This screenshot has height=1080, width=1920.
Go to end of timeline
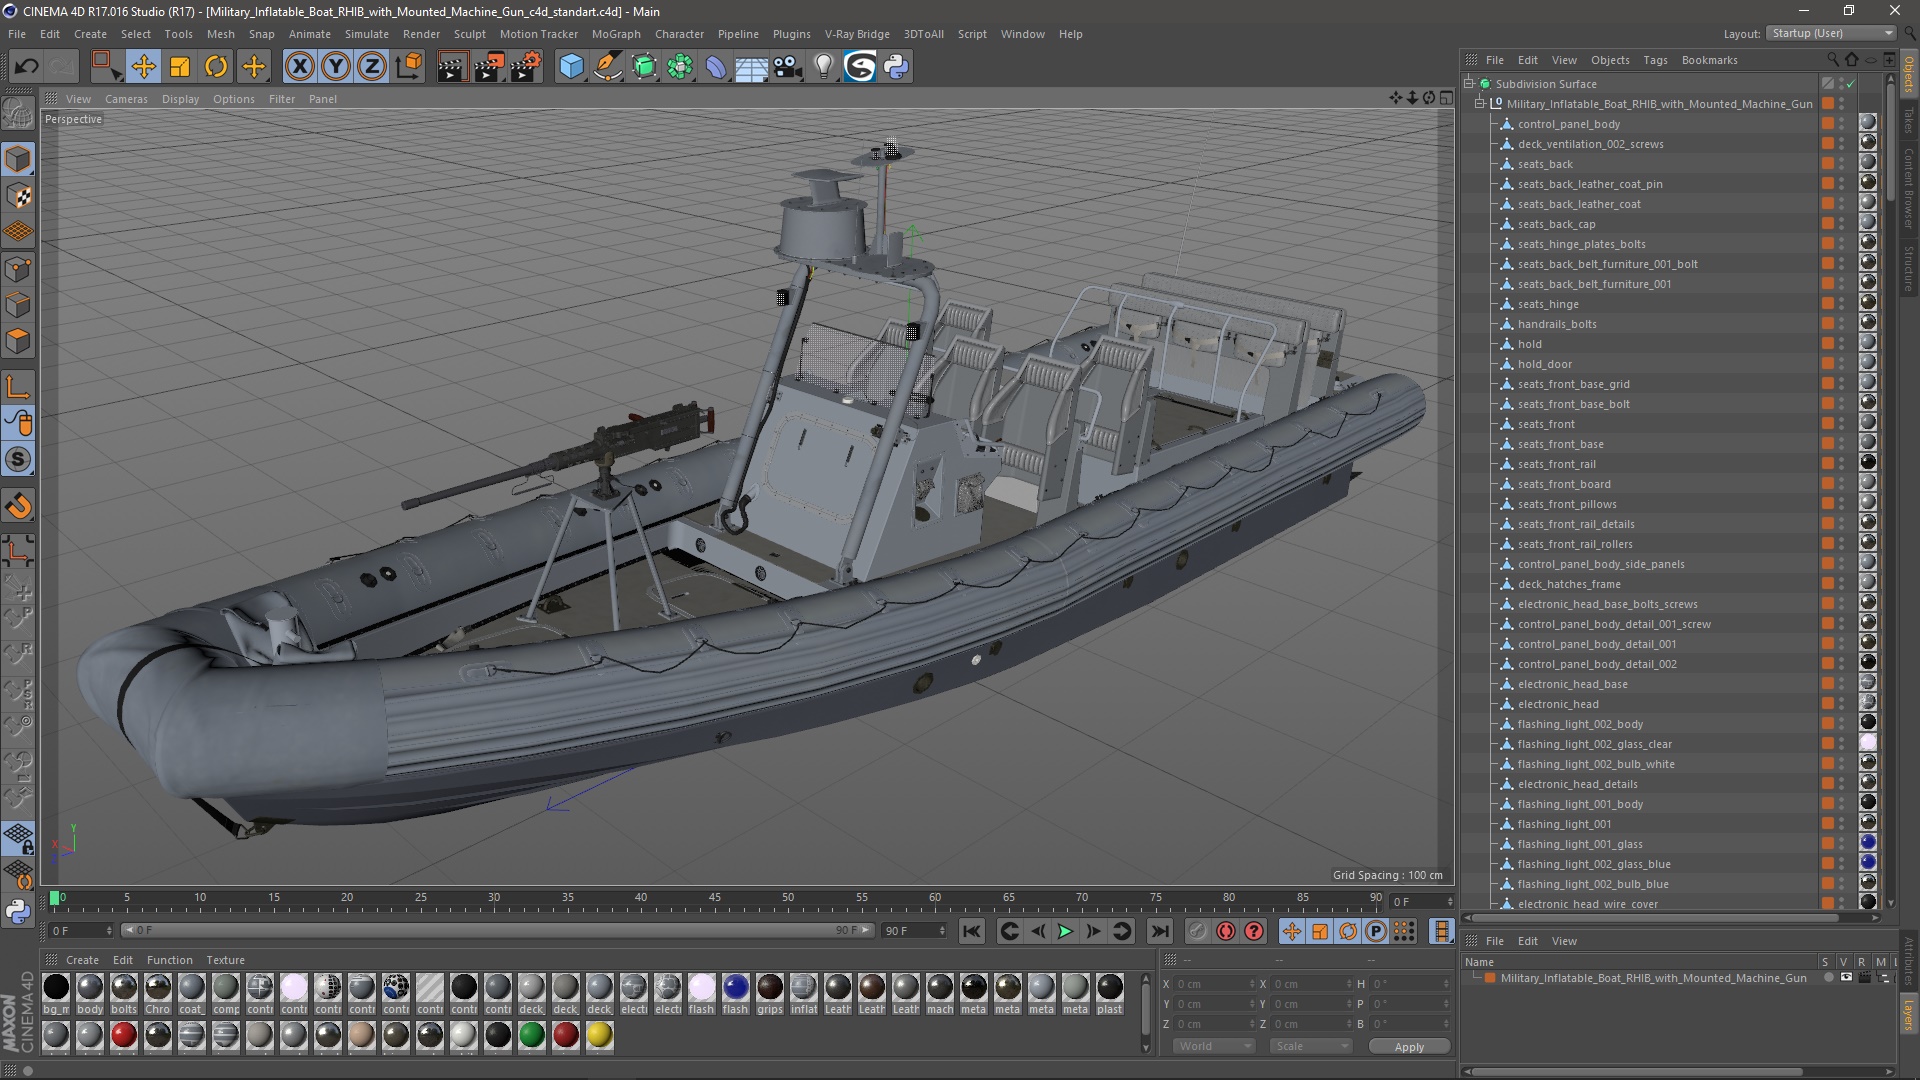tap(1159, 931)
